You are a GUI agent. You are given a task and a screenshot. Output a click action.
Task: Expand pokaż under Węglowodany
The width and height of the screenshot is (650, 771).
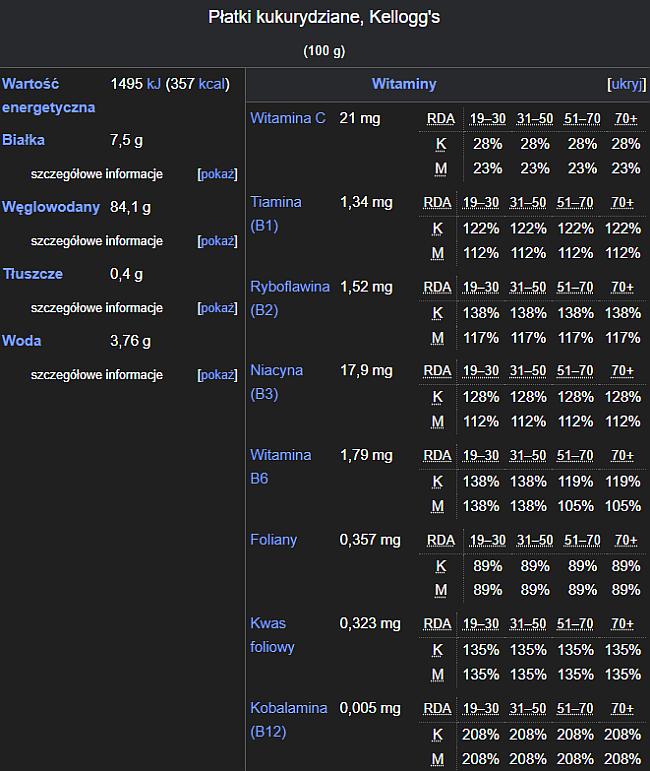click(217, 241)
